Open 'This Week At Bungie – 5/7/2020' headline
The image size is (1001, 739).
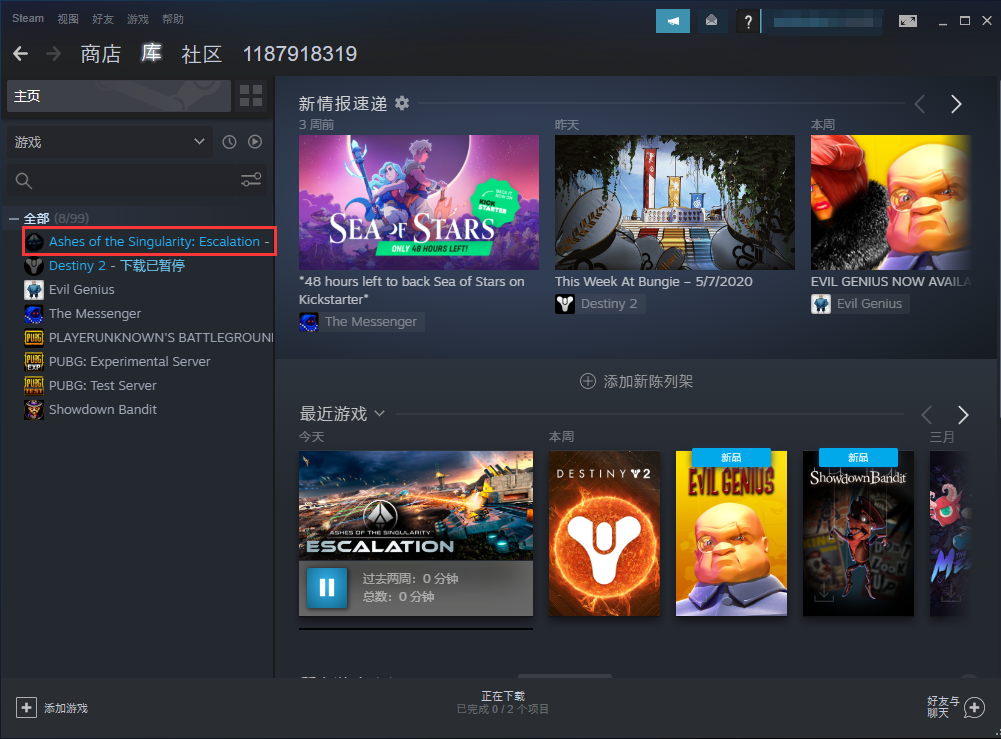point(654,281)
